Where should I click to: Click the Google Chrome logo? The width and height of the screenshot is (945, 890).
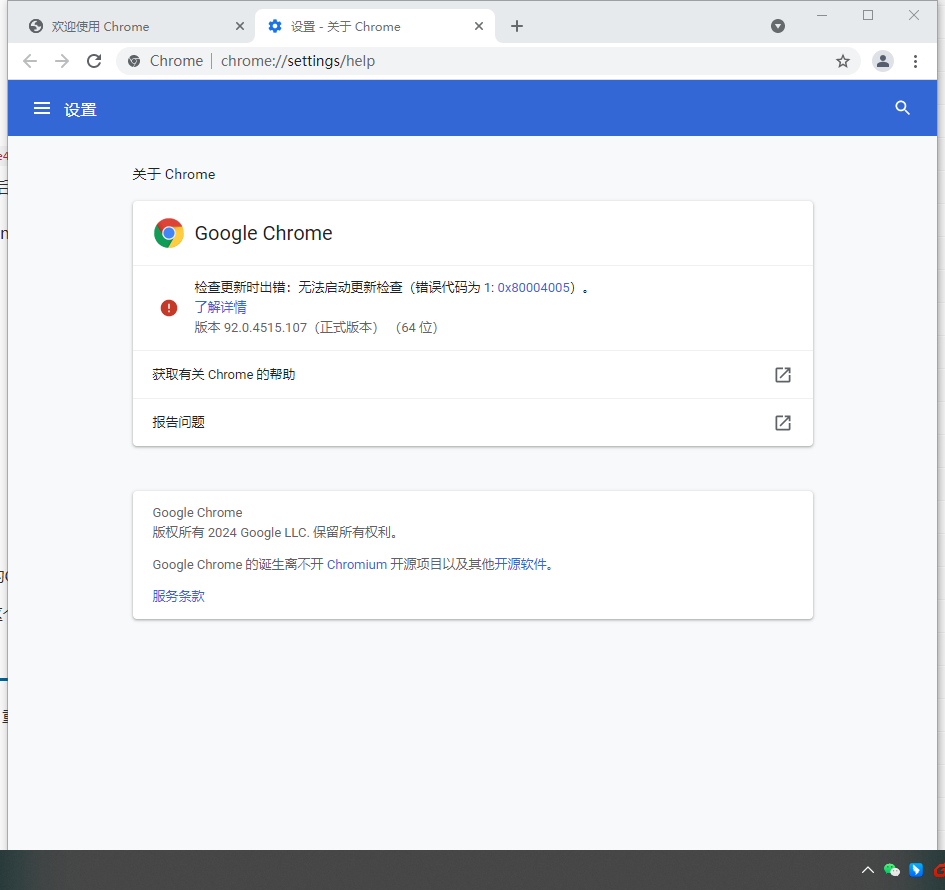pyautogui.click(x=169, y=233)
